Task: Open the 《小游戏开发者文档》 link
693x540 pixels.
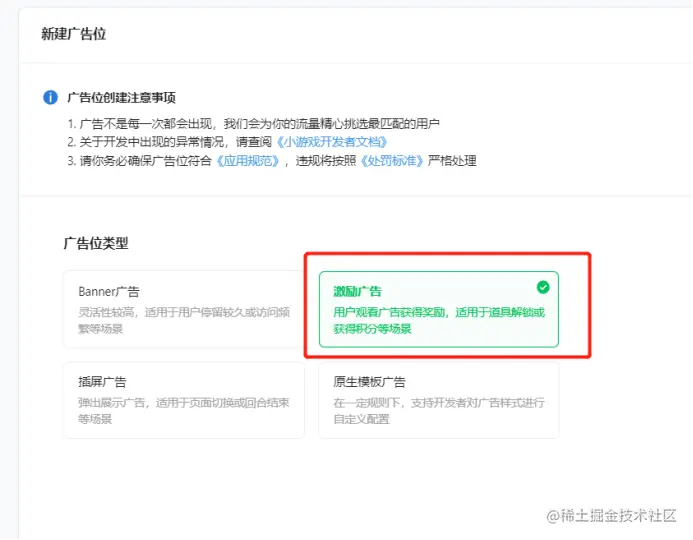Action: (x=331, y=142)
